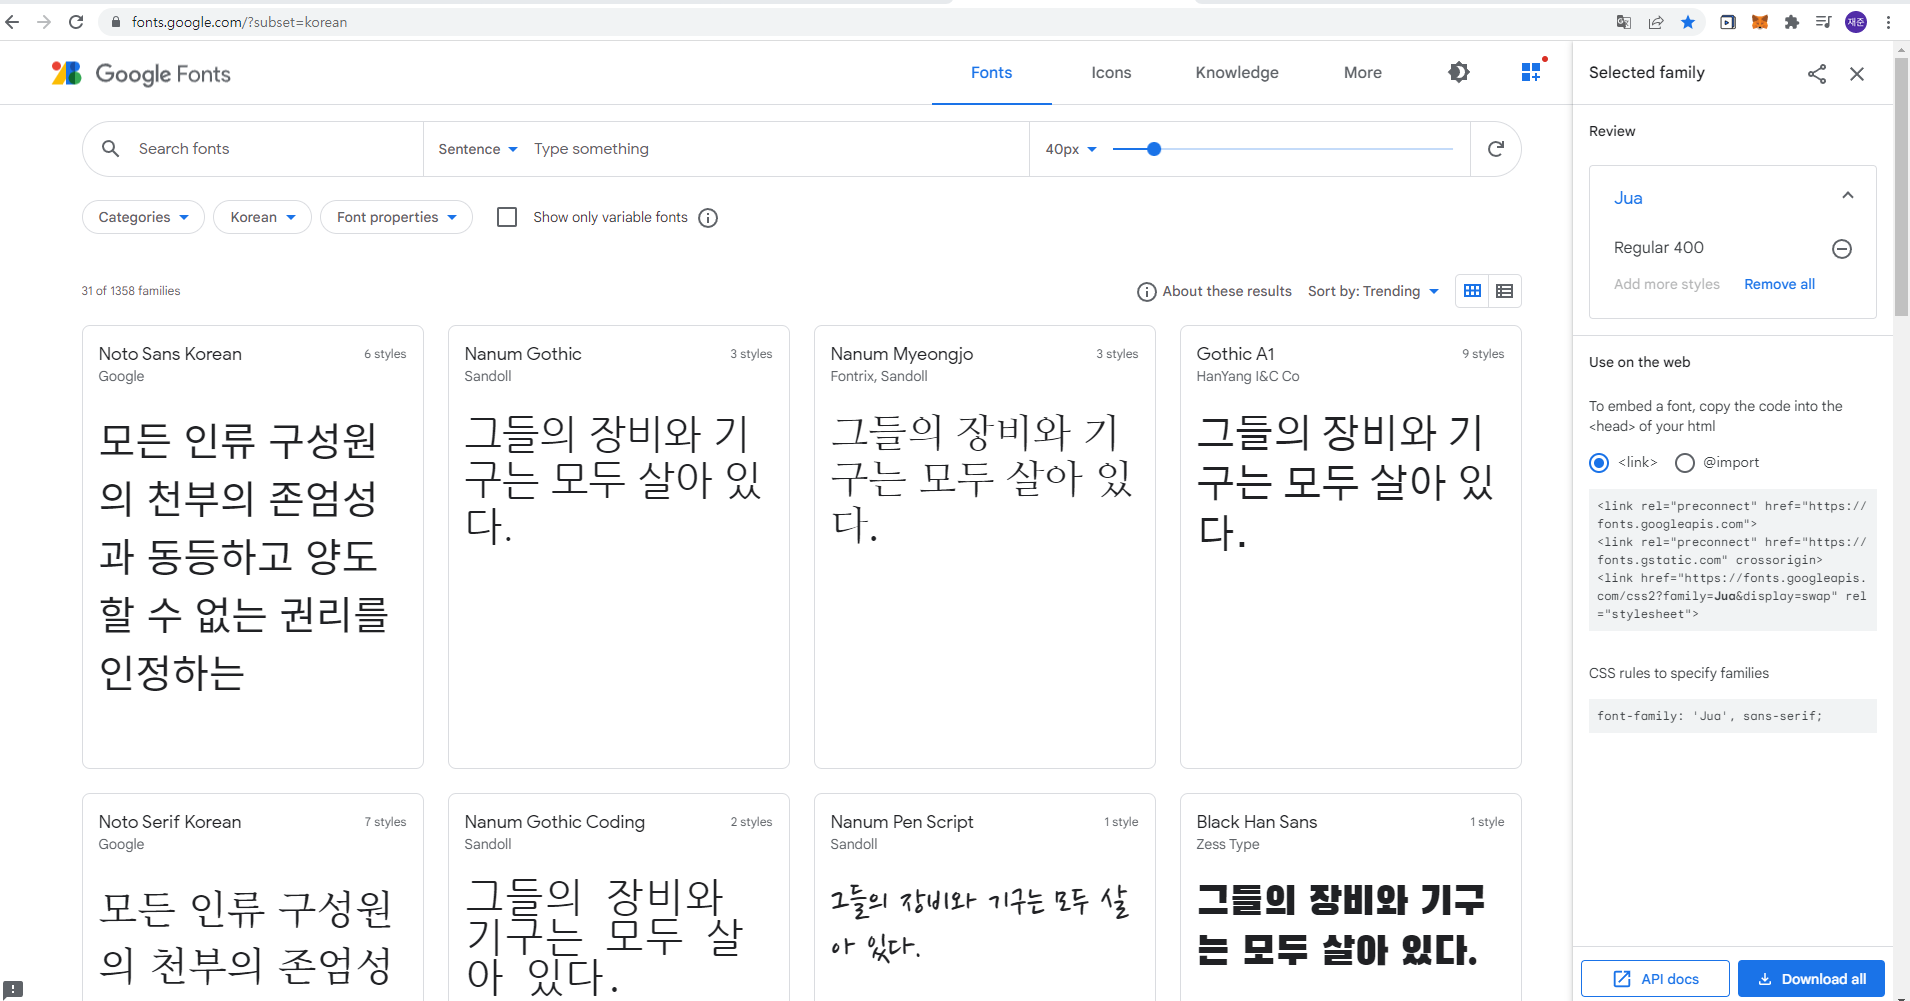The height and width of the screenshot is (1001, 1910).
Task: Open the Noto Sans Korean font card
Action: click(253, 547)
